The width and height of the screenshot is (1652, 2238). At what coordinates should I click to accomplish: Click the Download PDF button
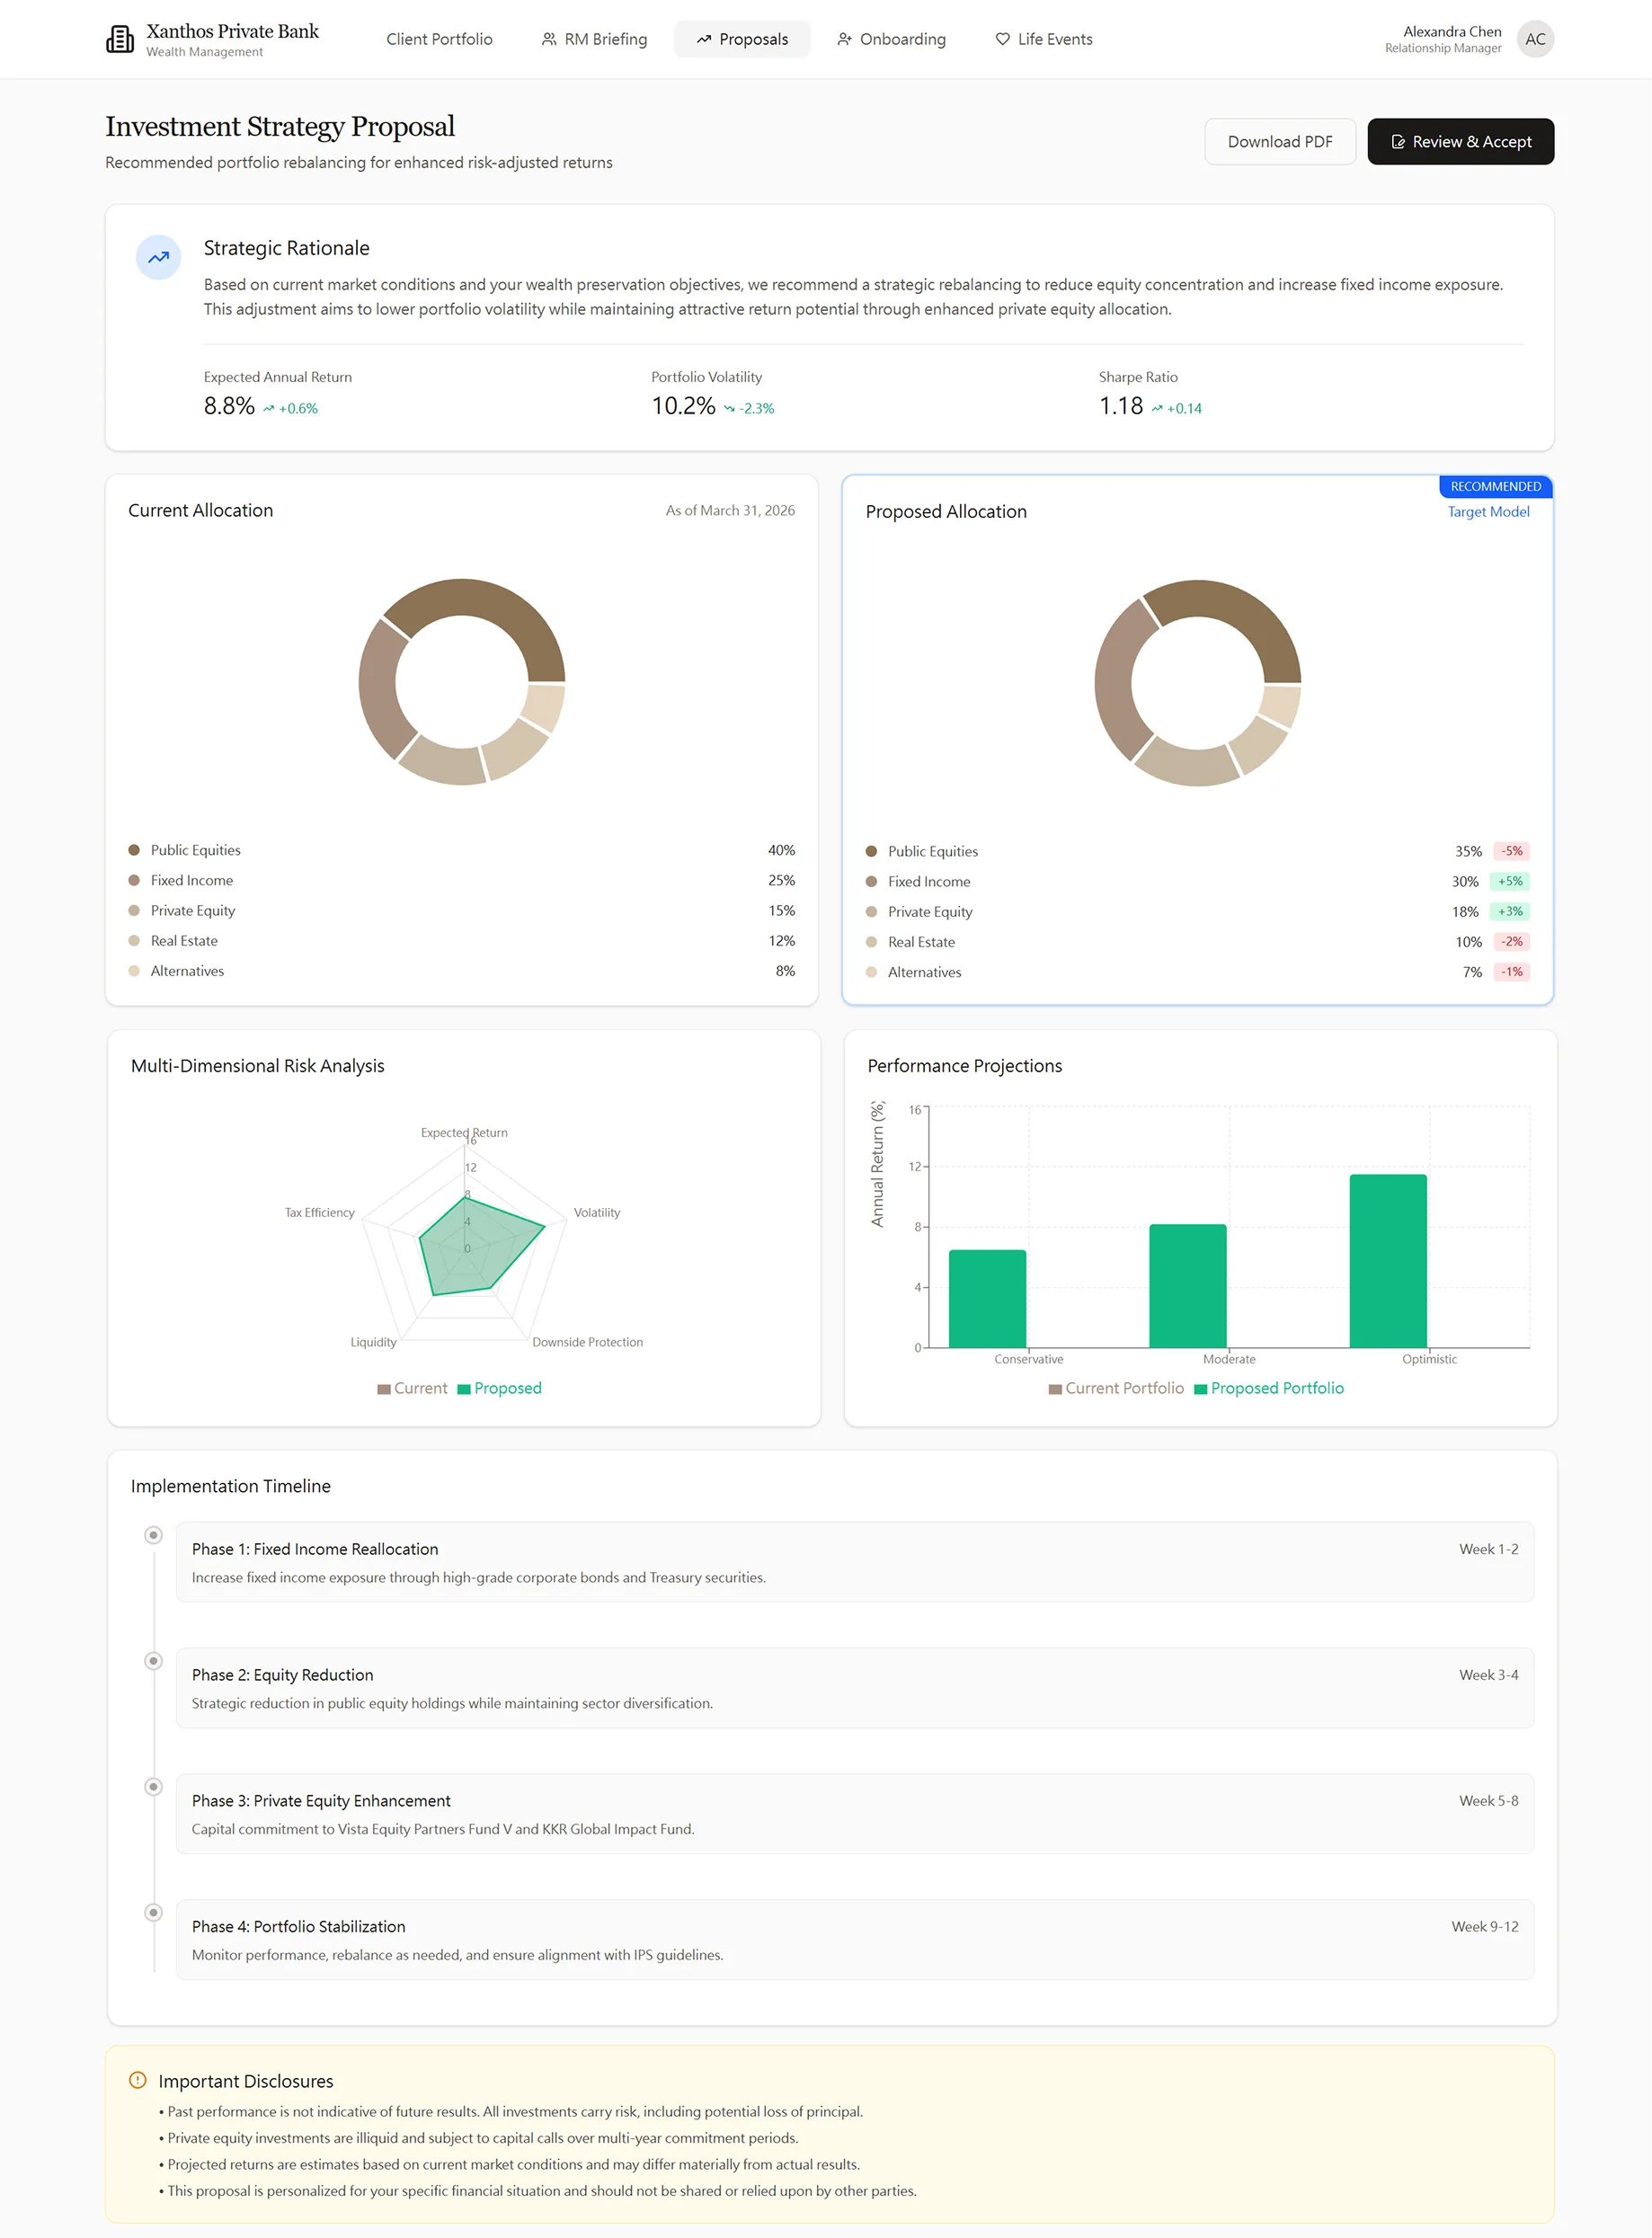pos(1280,141)
